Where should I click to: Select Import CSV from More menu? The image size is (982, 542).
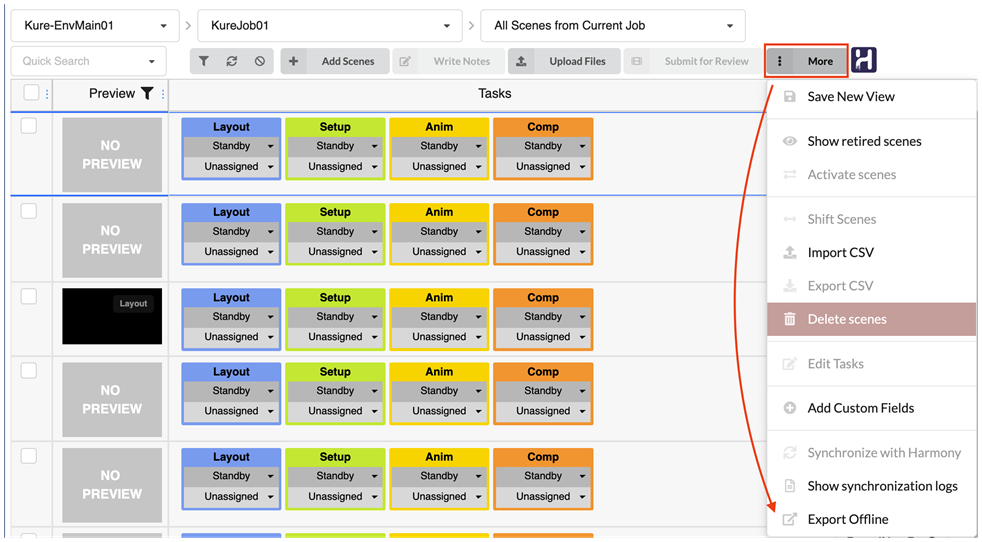click(x=840, y=252)
